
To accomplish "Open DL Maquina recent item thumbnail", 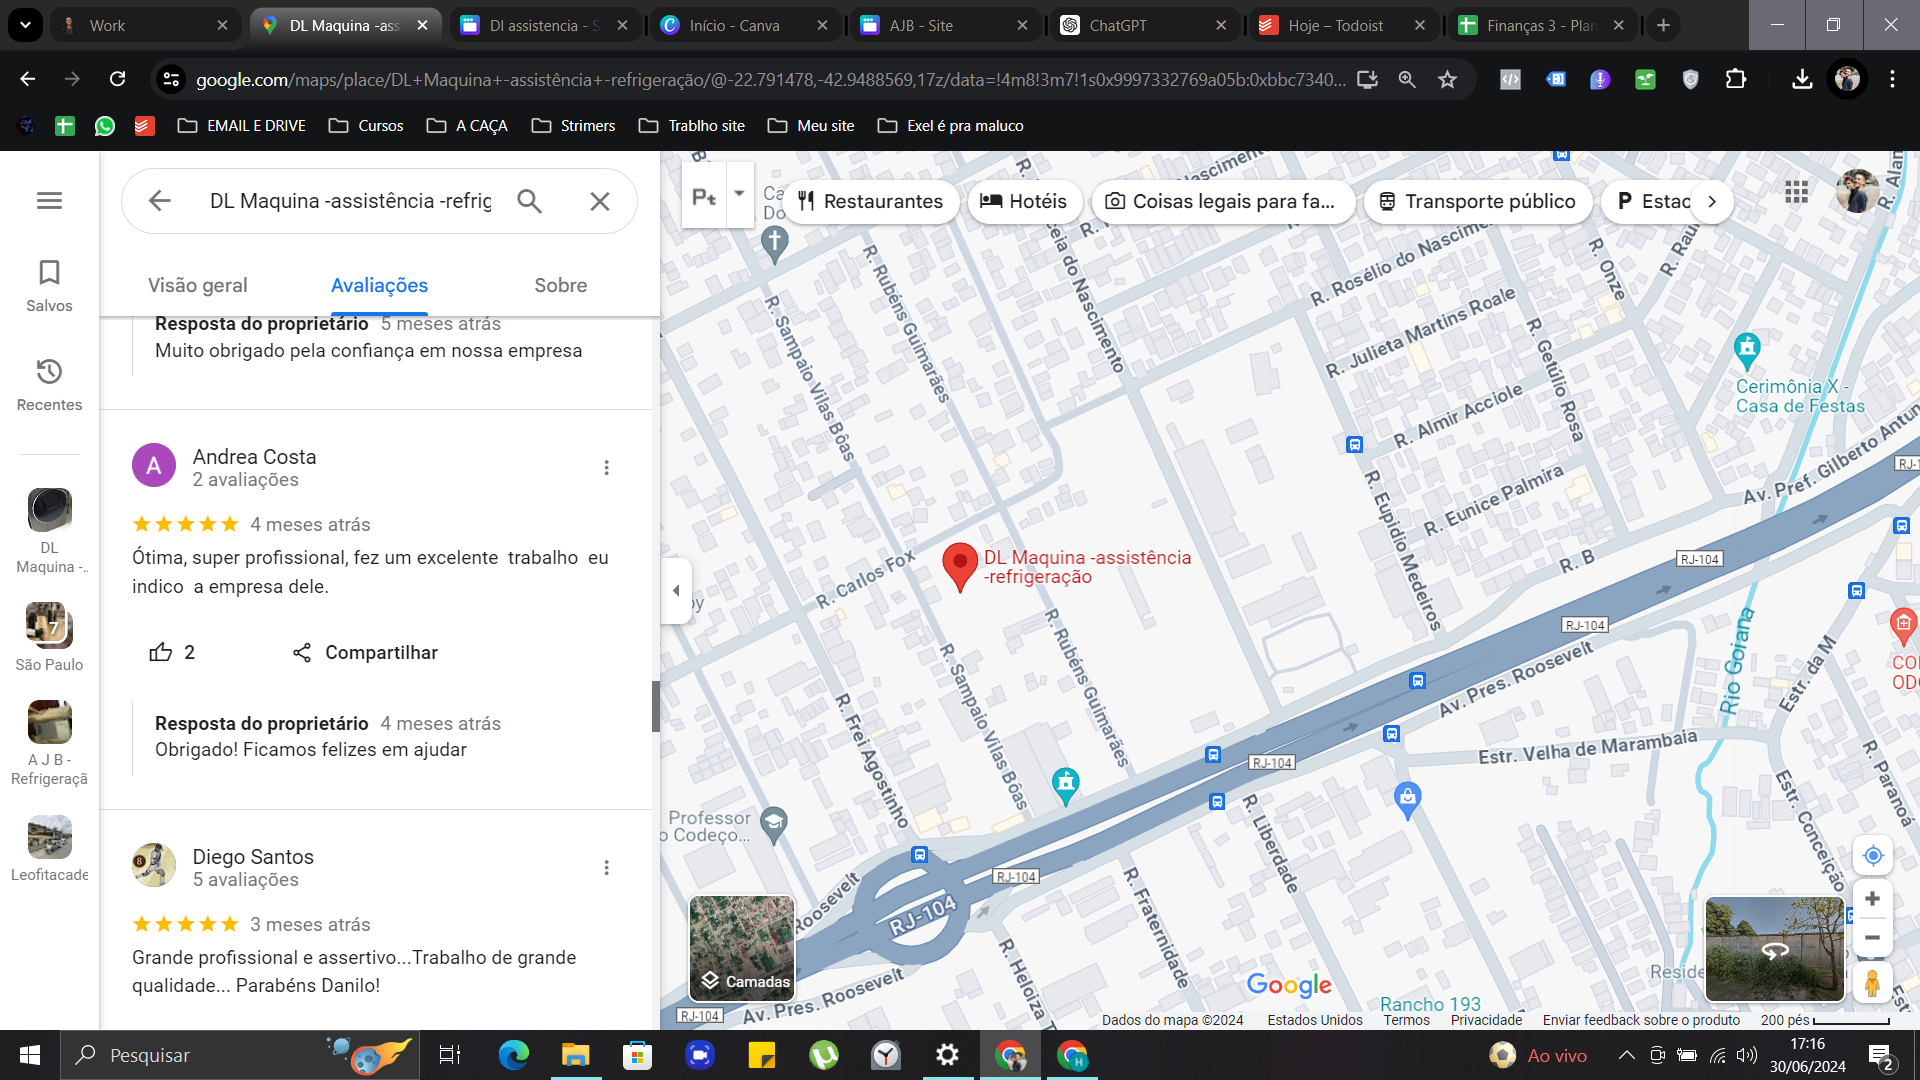I will point(49,510).
